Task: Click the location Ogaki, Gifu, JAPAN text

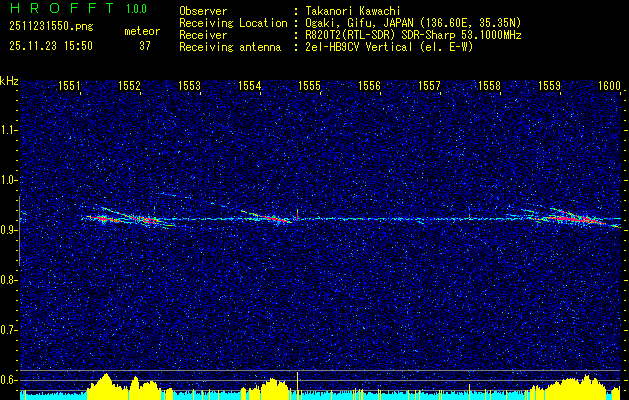Action: click(x=413, y=23)
